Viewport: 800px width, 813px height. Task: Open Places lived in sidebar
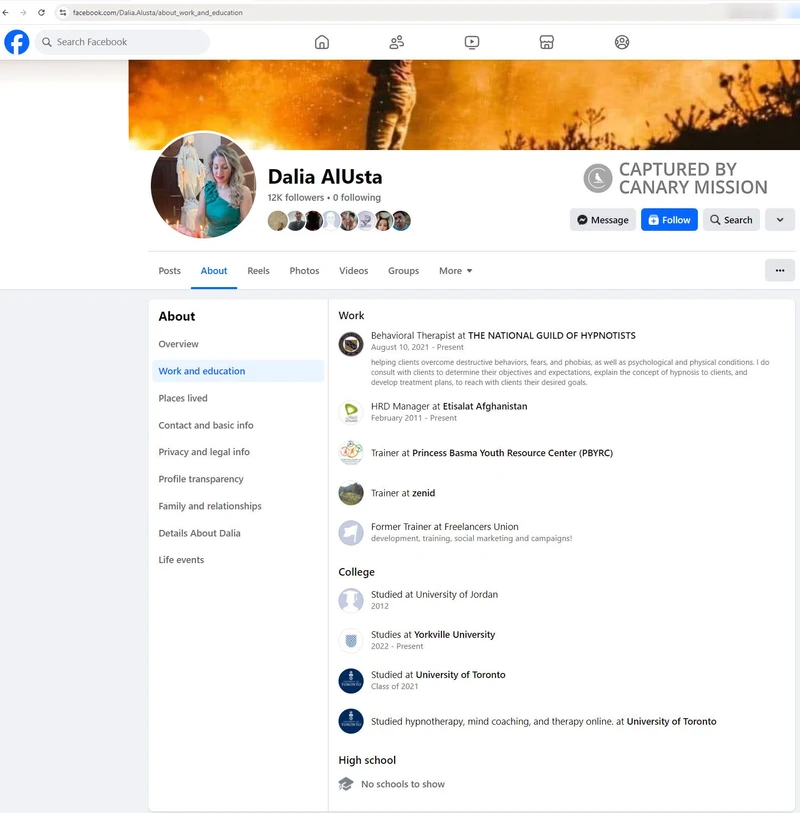(238, 398)
